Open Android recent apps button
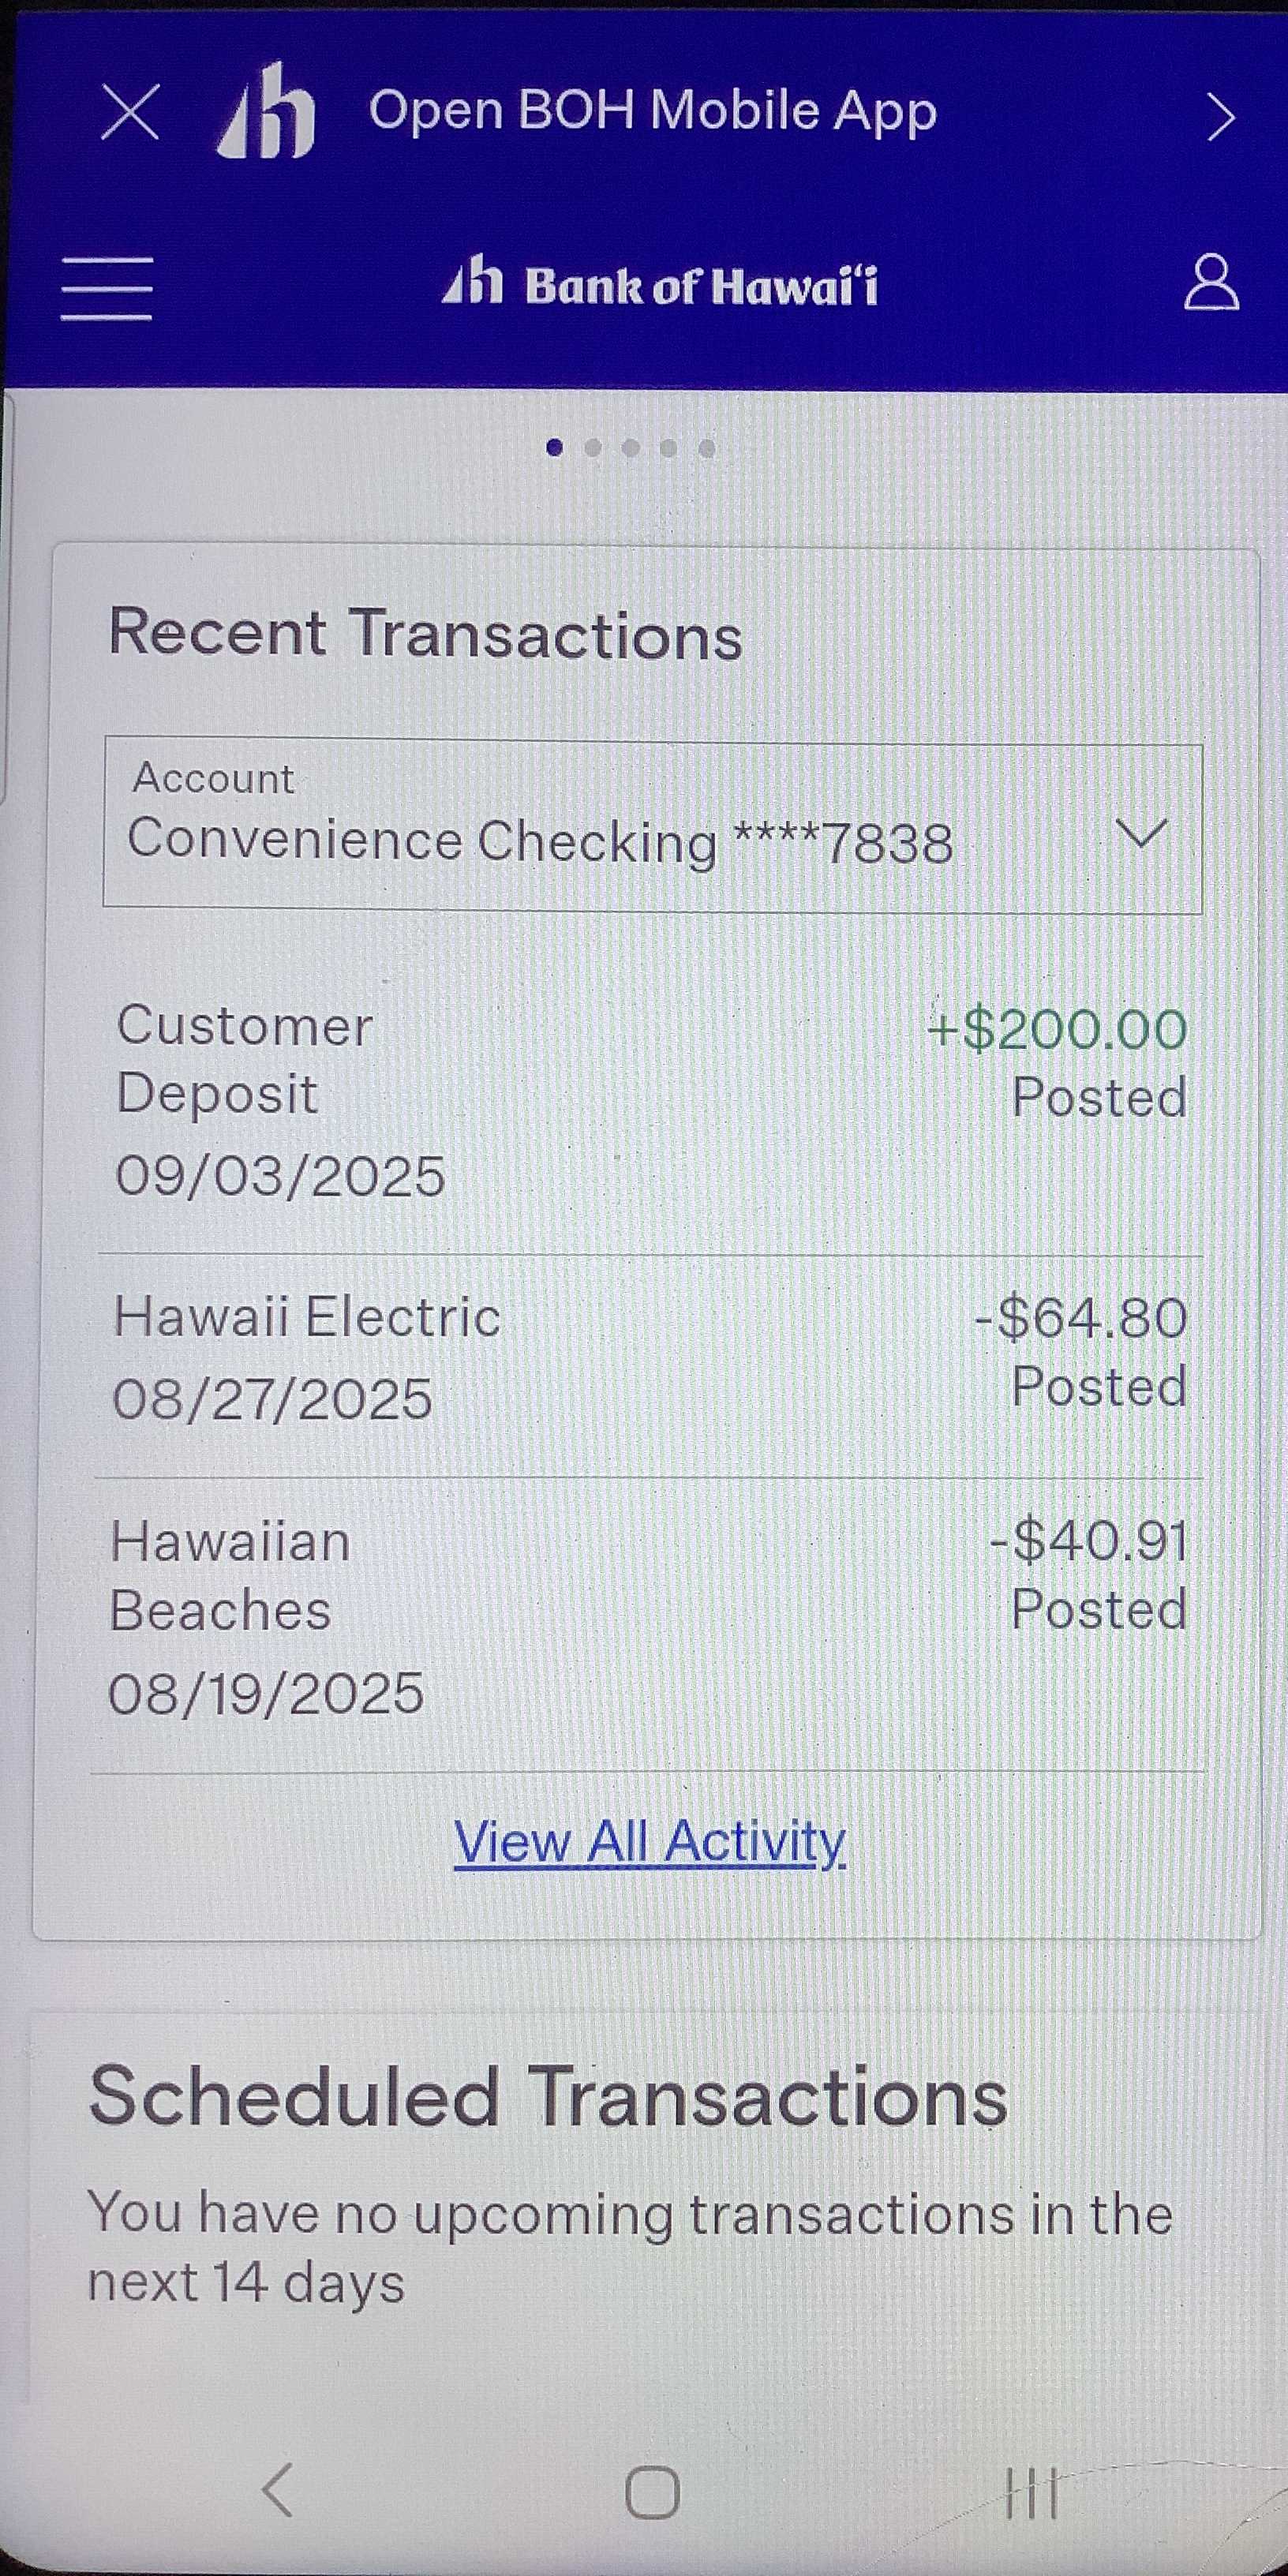 click(x=1030, y=2492)
